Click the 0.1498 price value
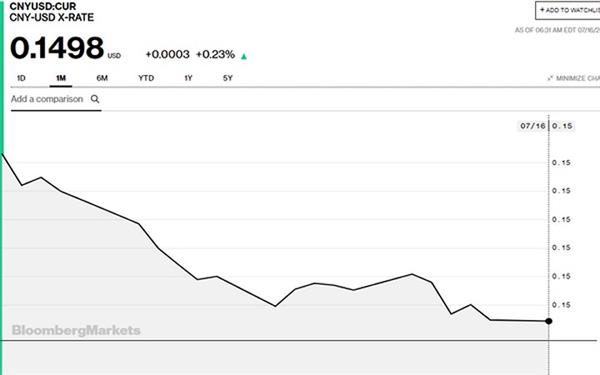The image size is (600, 375). point(57,48)
